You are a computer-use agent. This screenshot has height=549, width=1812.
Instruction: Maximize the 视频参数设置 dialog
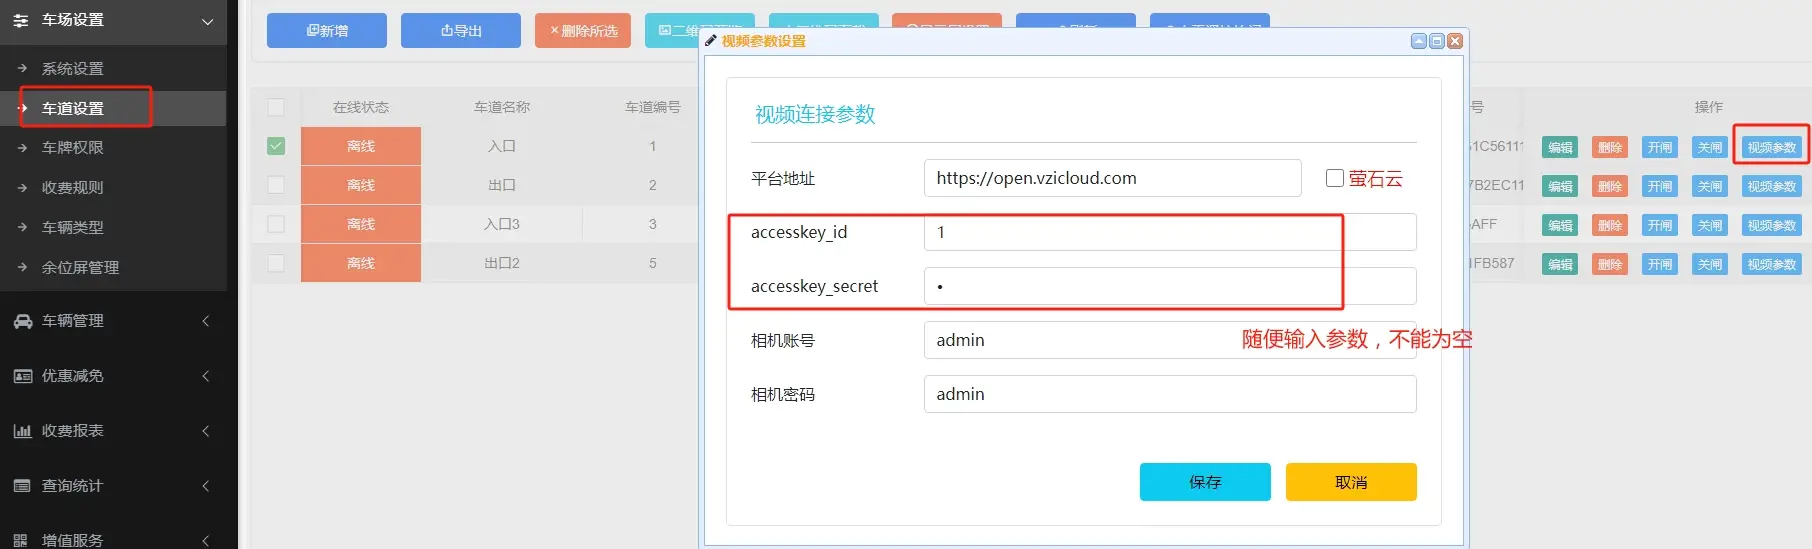coord(1437,41)
